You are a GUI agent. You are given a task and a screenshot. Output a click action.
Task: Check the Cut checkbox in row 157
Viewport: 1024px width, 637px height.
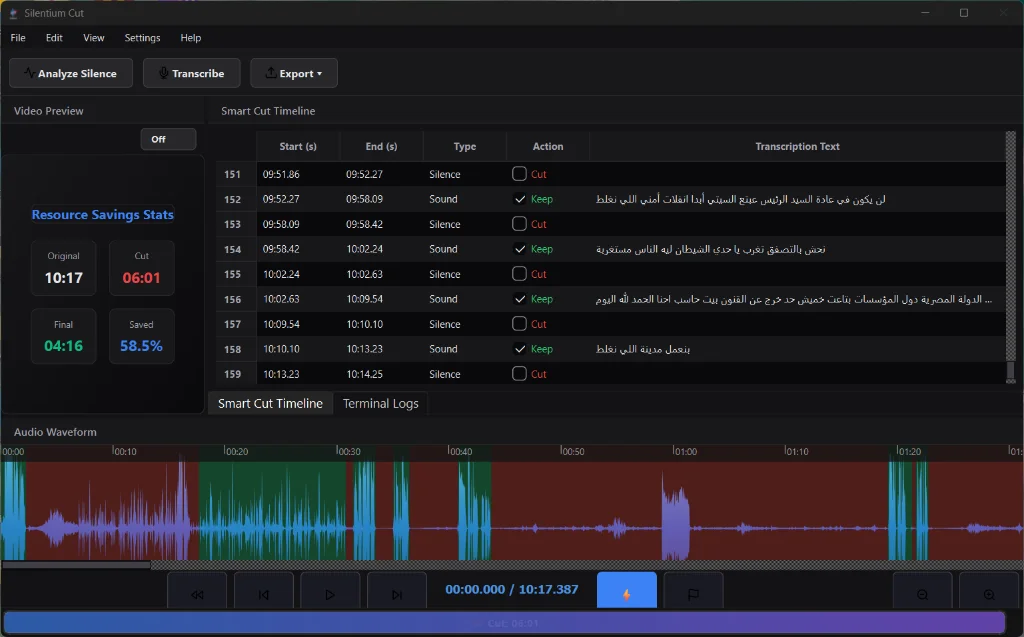coord(519,323)
